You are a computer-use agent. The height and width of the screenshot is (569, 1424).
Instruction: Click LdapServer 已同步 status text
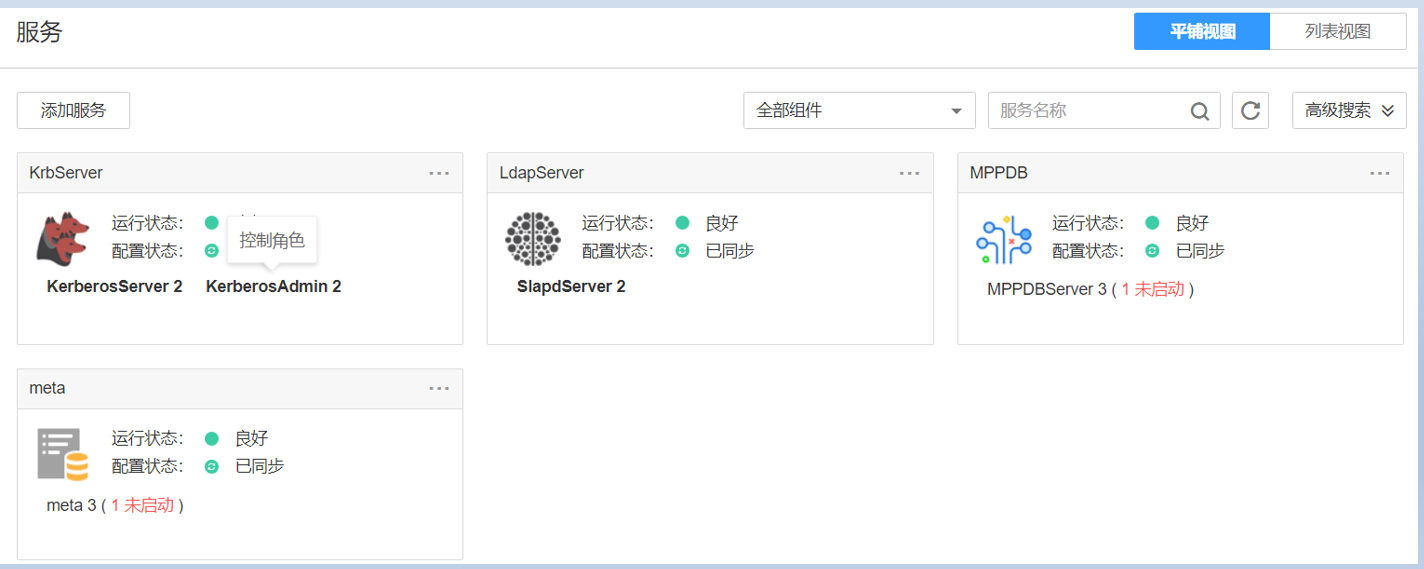(x=730, y=251)
